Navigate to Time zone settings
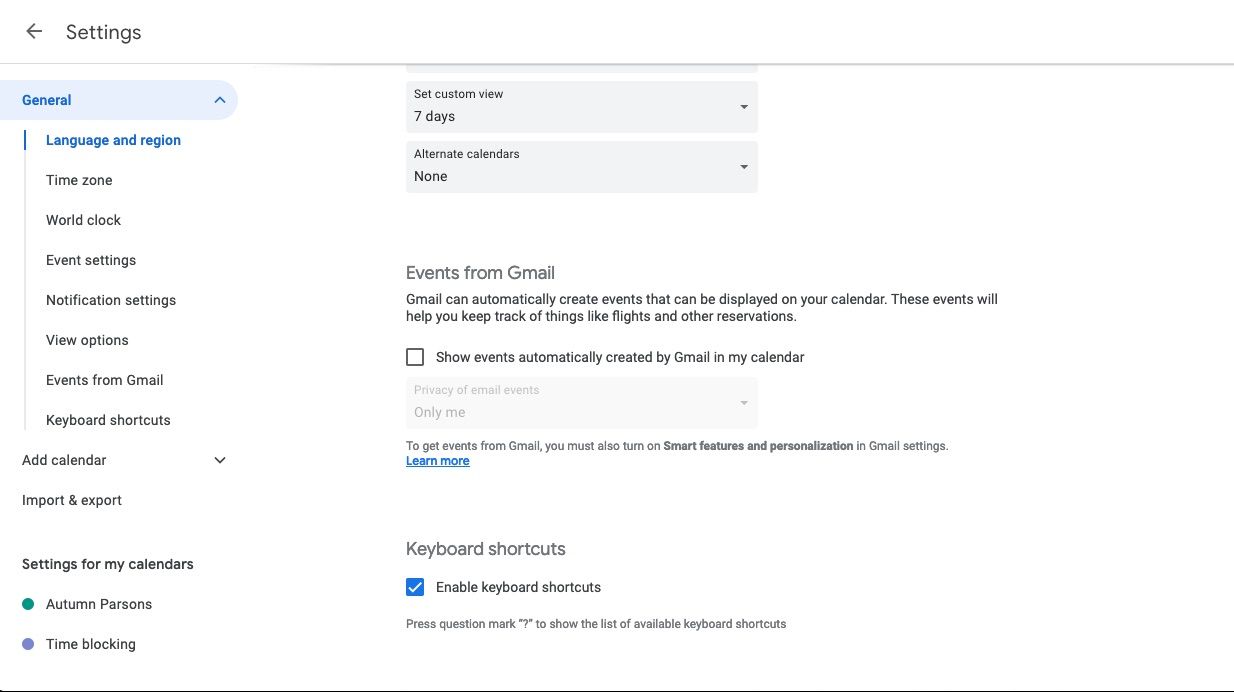 point(79,180)
